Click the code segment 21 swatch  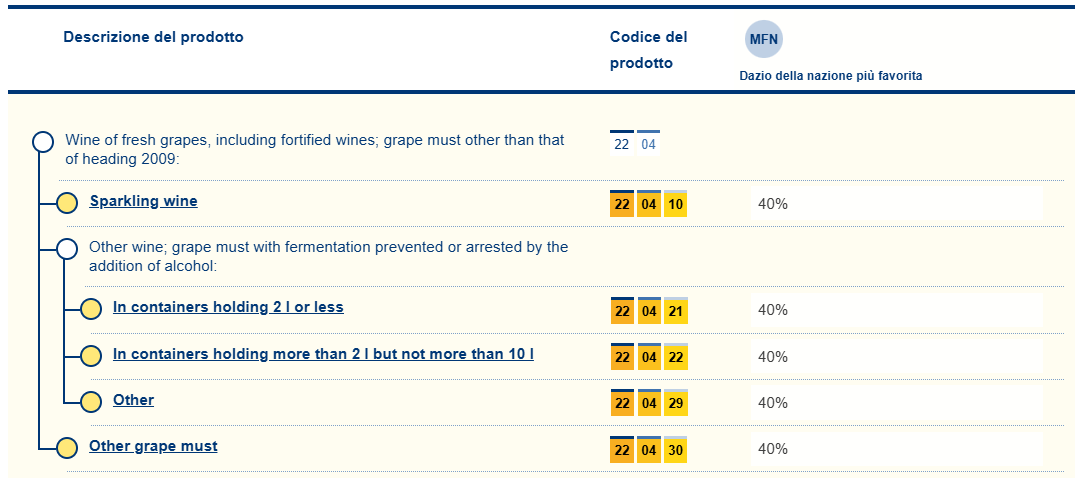coord(676,311)
